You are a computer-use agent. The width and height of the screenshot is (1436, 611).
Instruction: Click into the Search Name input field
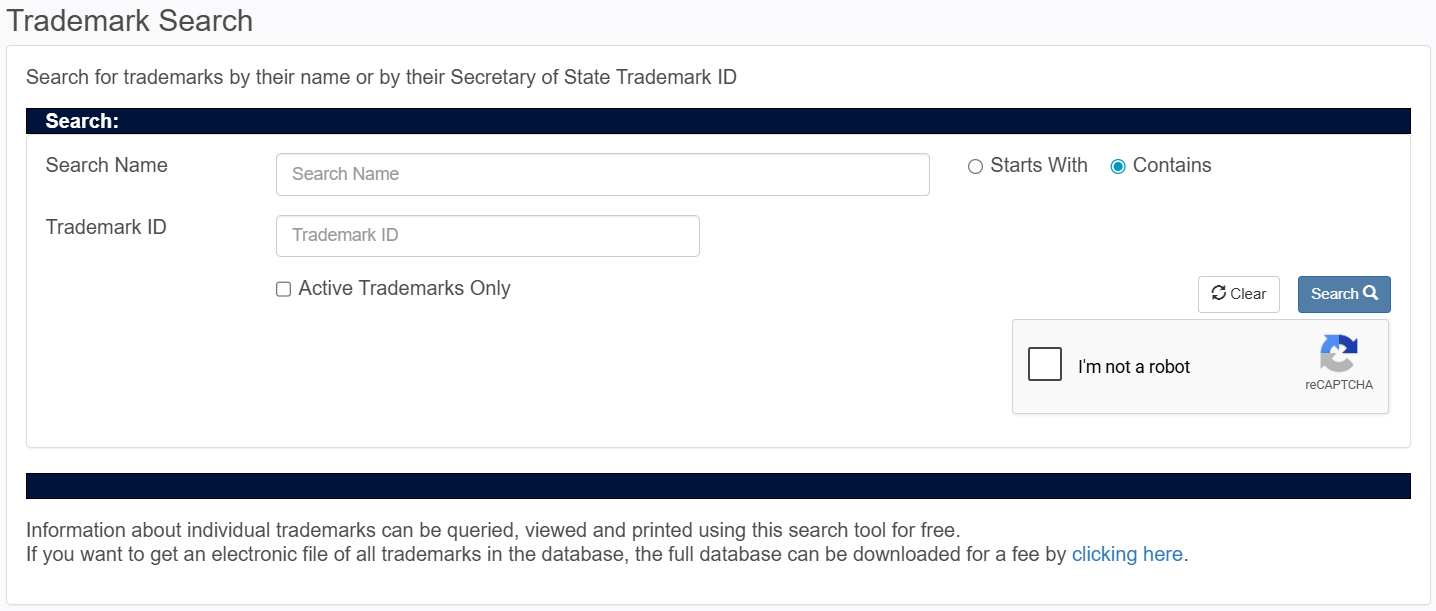coord(603,174)
